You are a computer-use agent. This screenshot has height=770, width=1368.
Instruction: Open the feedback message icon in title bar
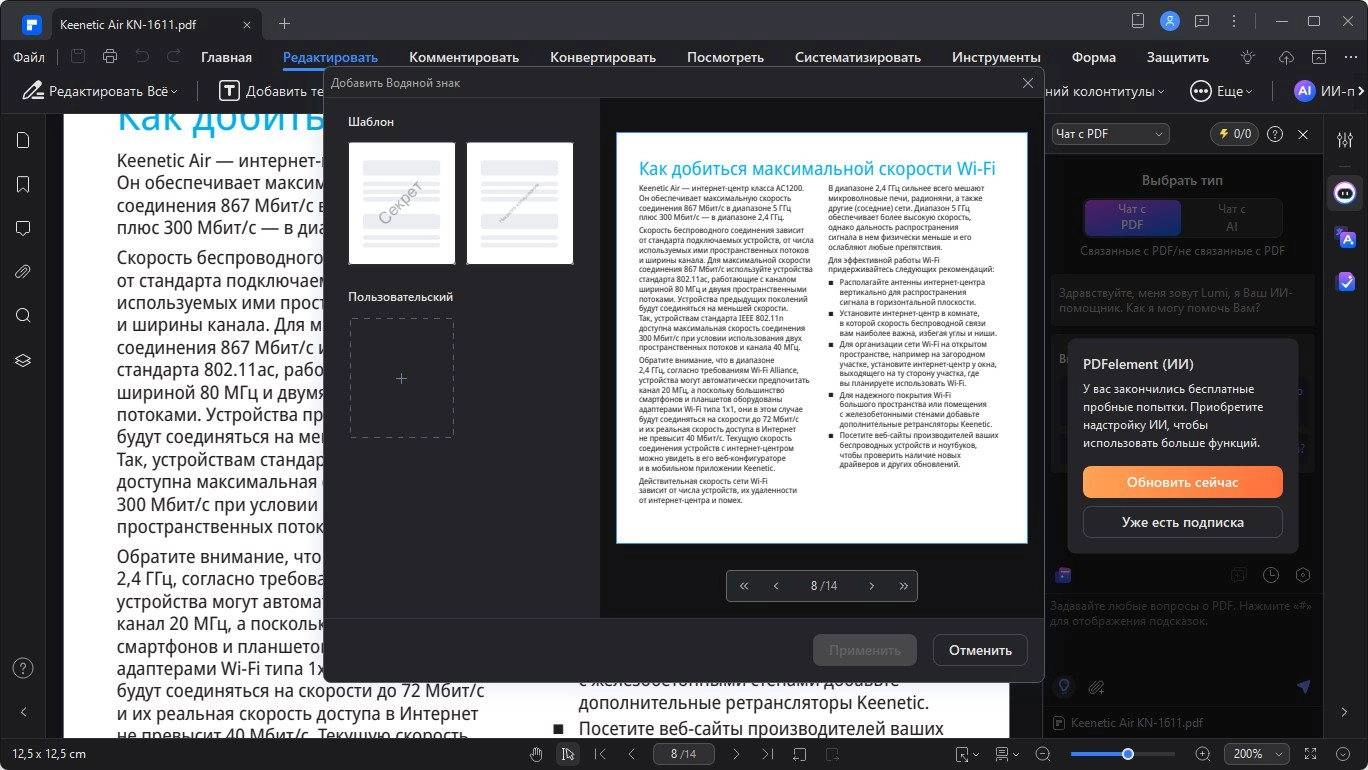click(1202, 21)
